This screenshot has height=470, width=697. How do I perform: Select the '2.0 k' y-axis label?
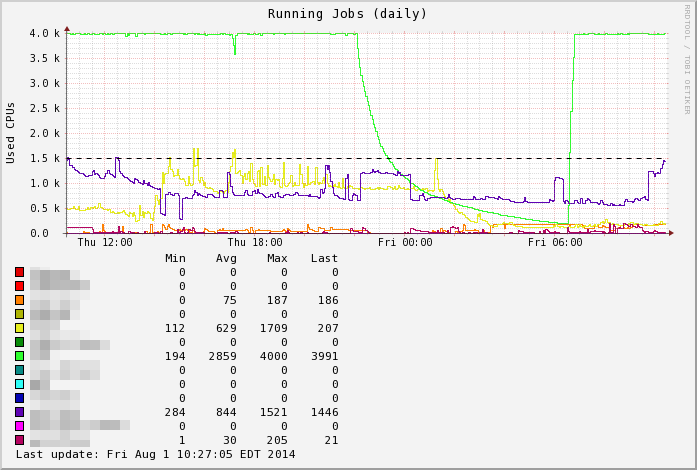[45, 133]
